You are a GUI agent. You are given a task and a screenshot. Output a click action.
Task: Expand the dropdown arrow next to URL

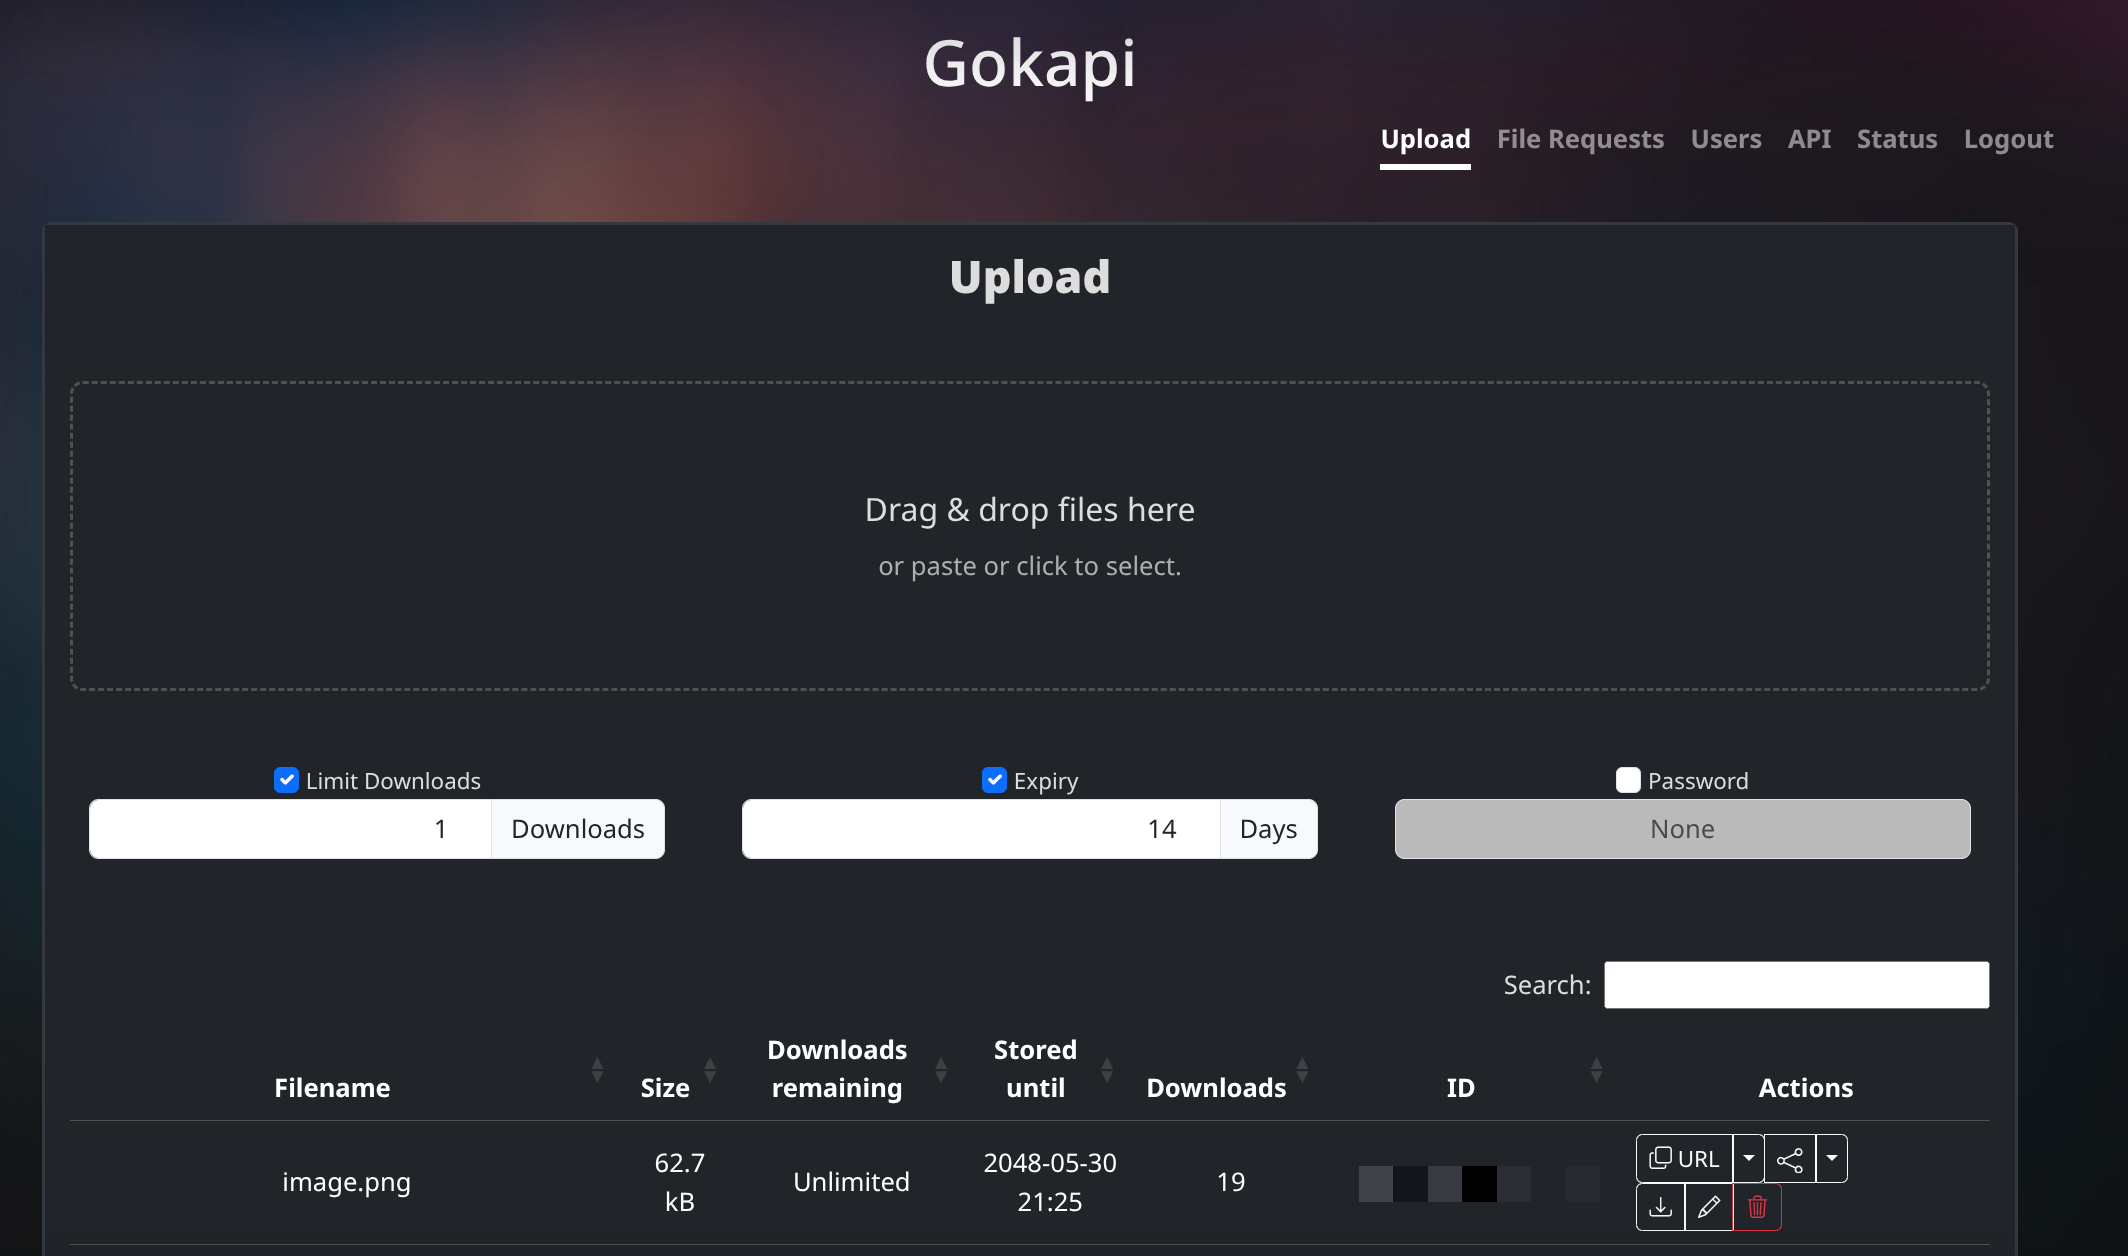1748,1159
